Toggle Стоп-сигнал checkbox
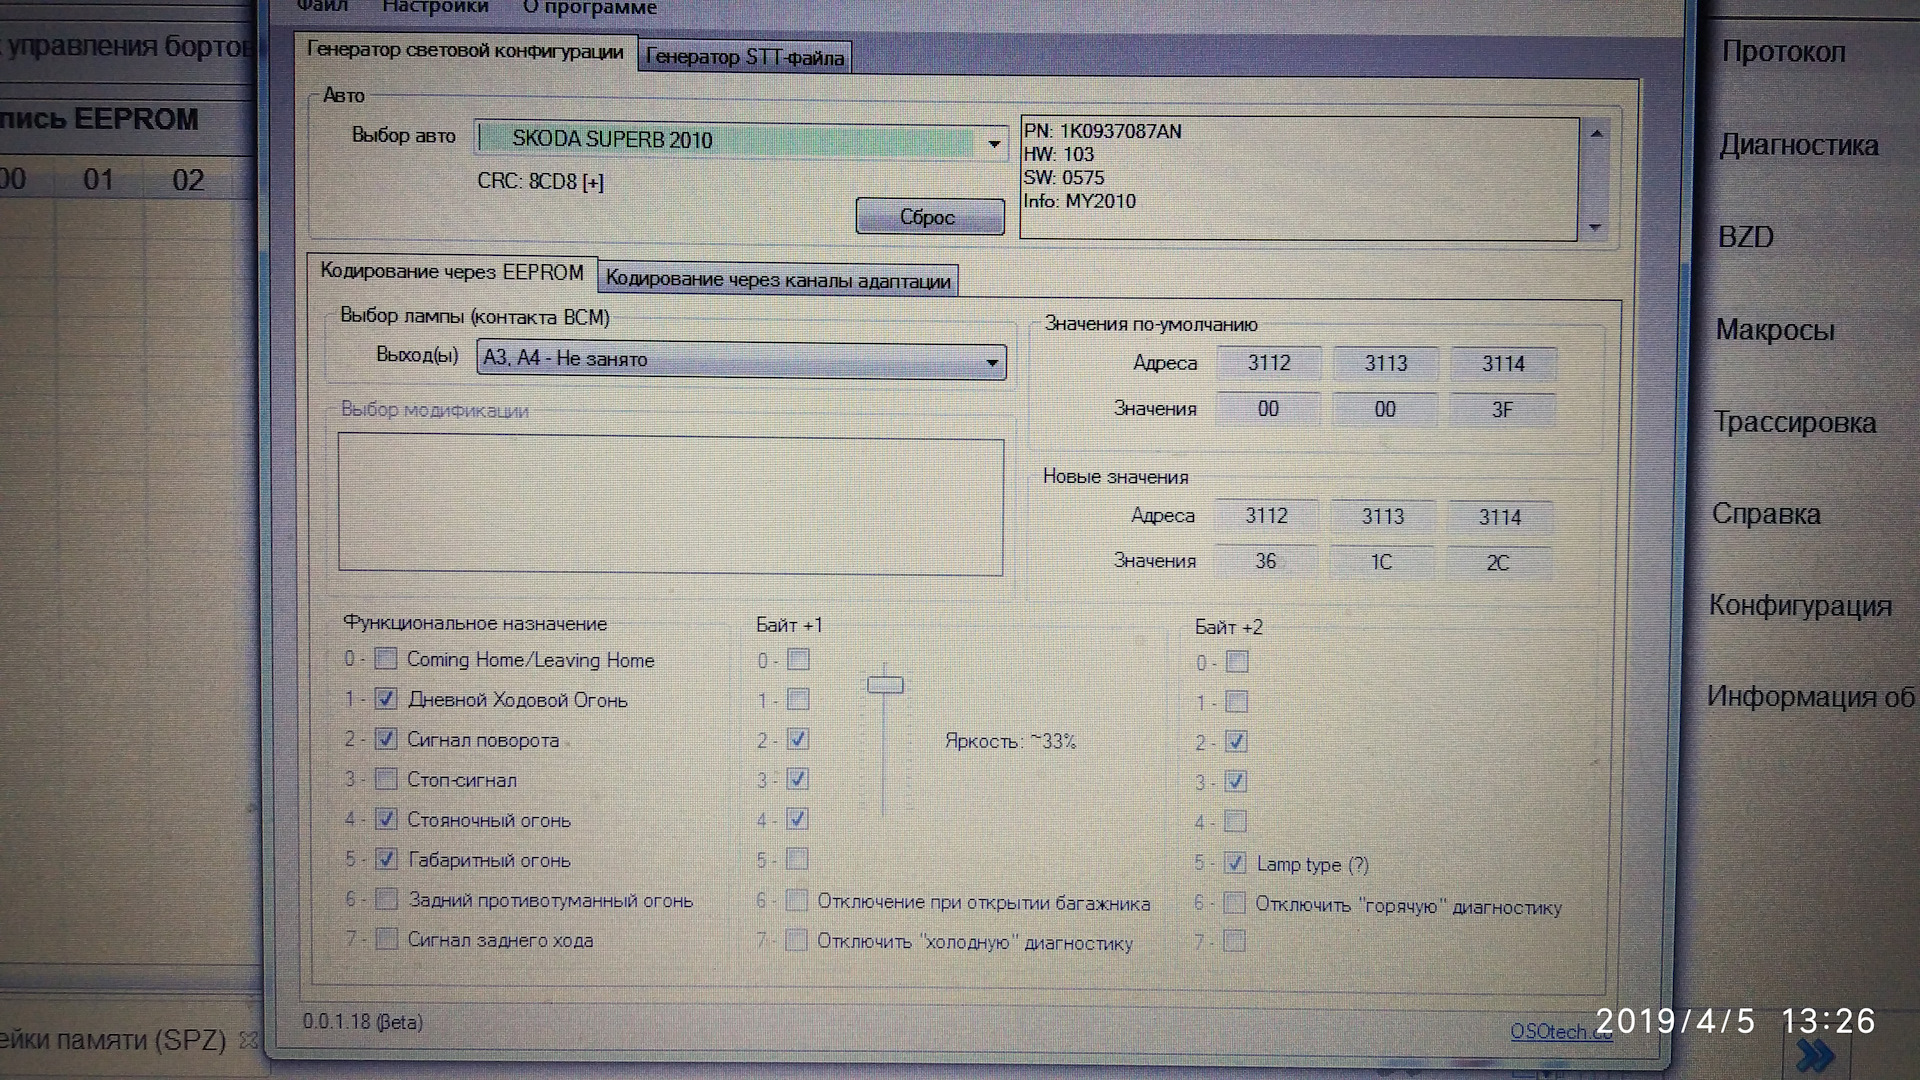 (386, 779)
